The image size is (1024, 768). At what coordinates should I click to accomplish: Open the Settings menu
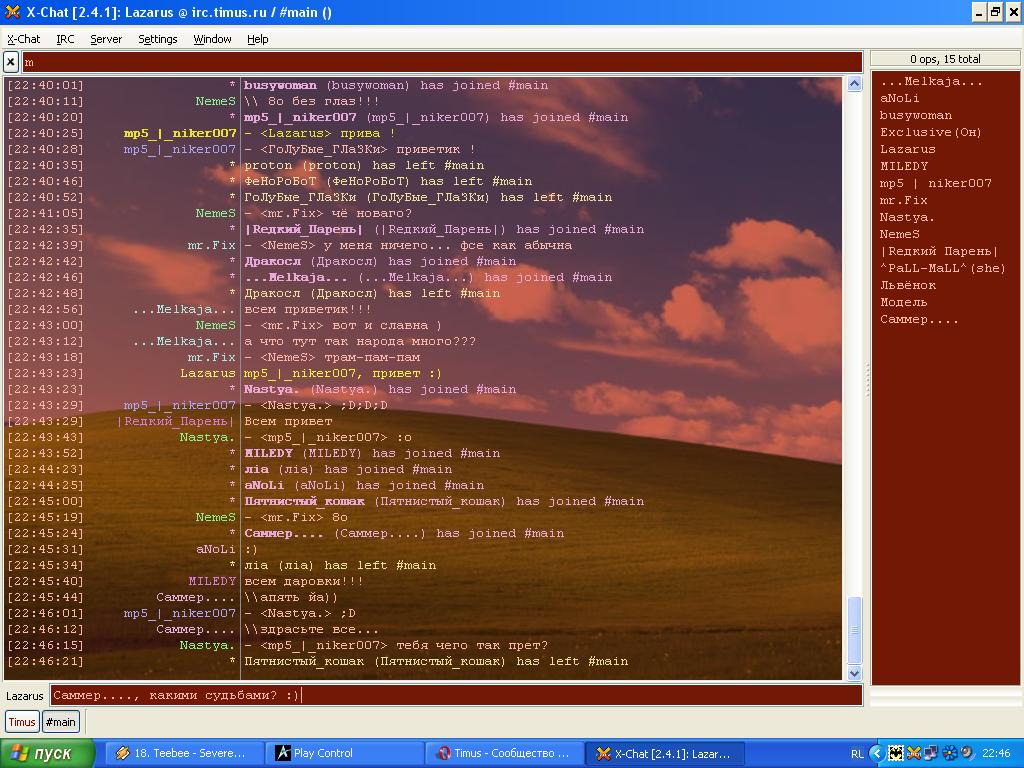(157, 39)
